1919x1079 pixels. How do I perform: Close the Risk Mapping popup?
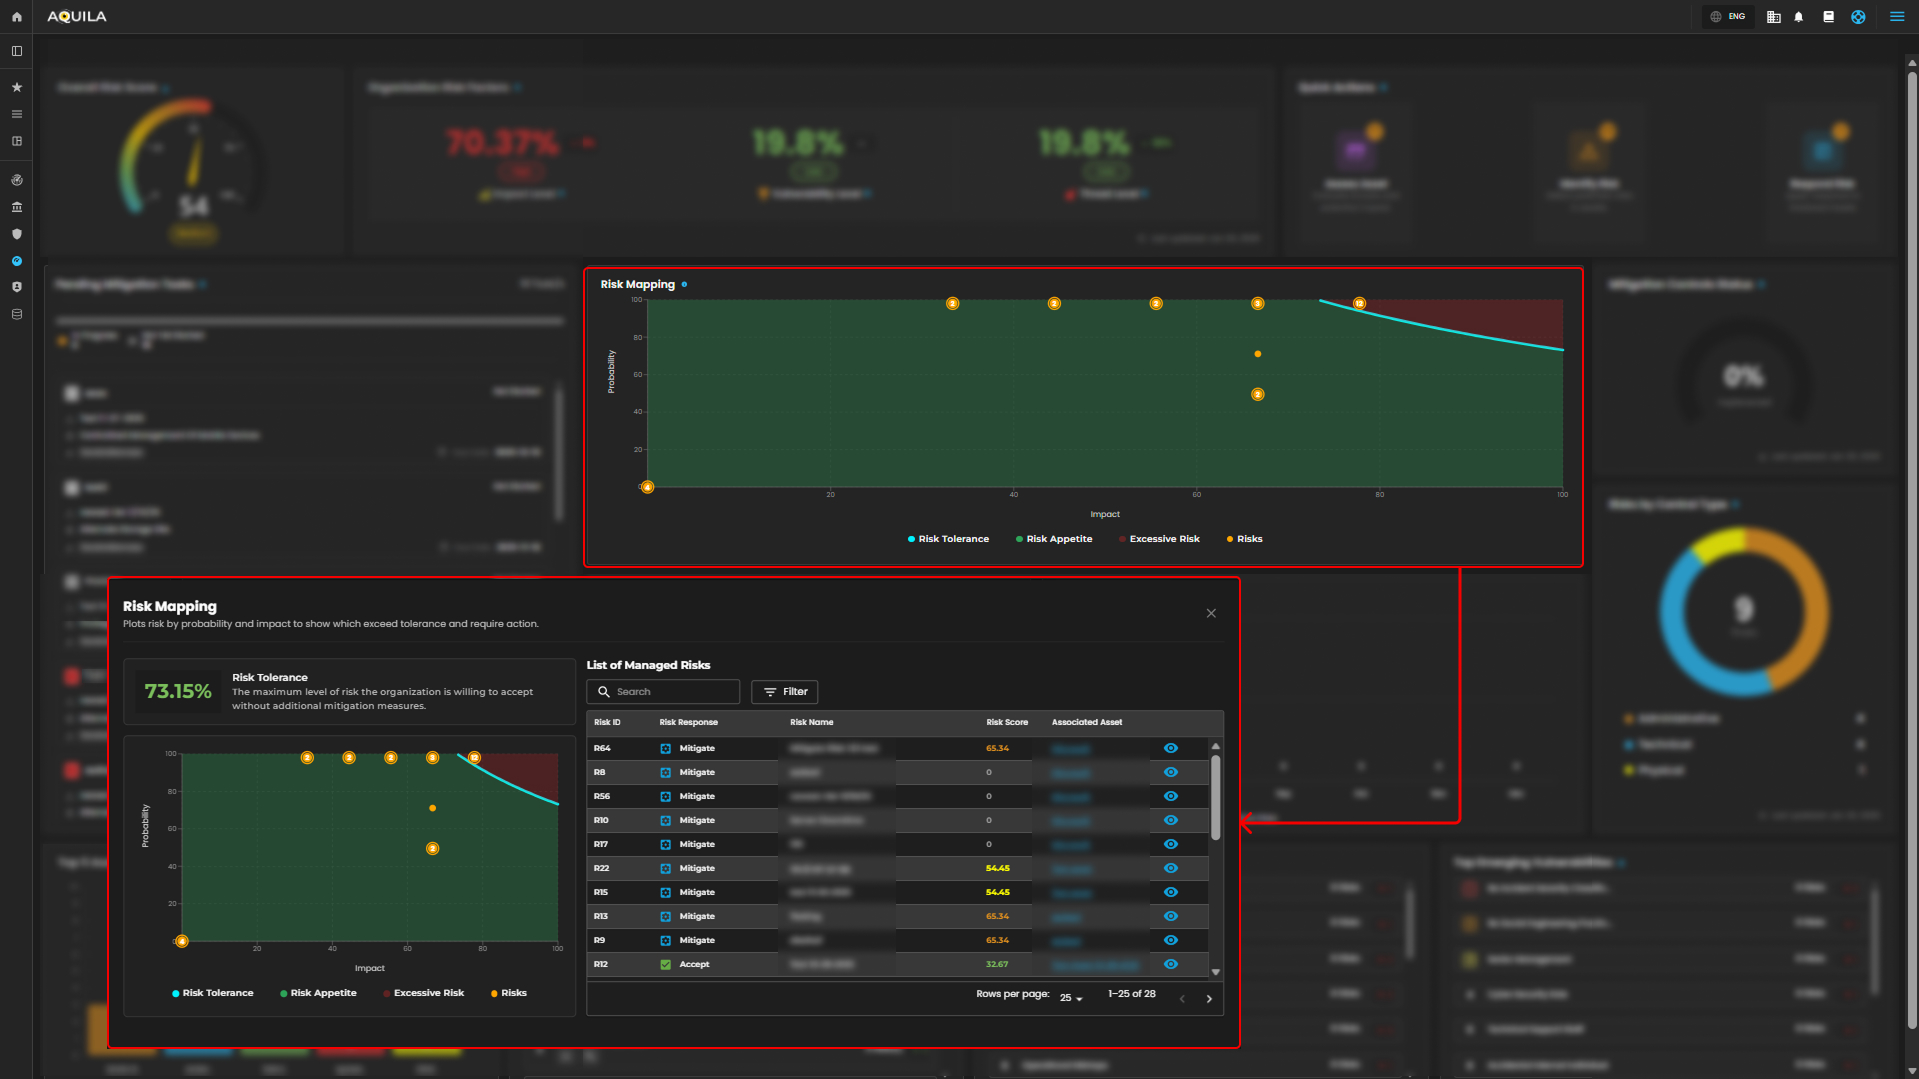(x=1211, y=613)
